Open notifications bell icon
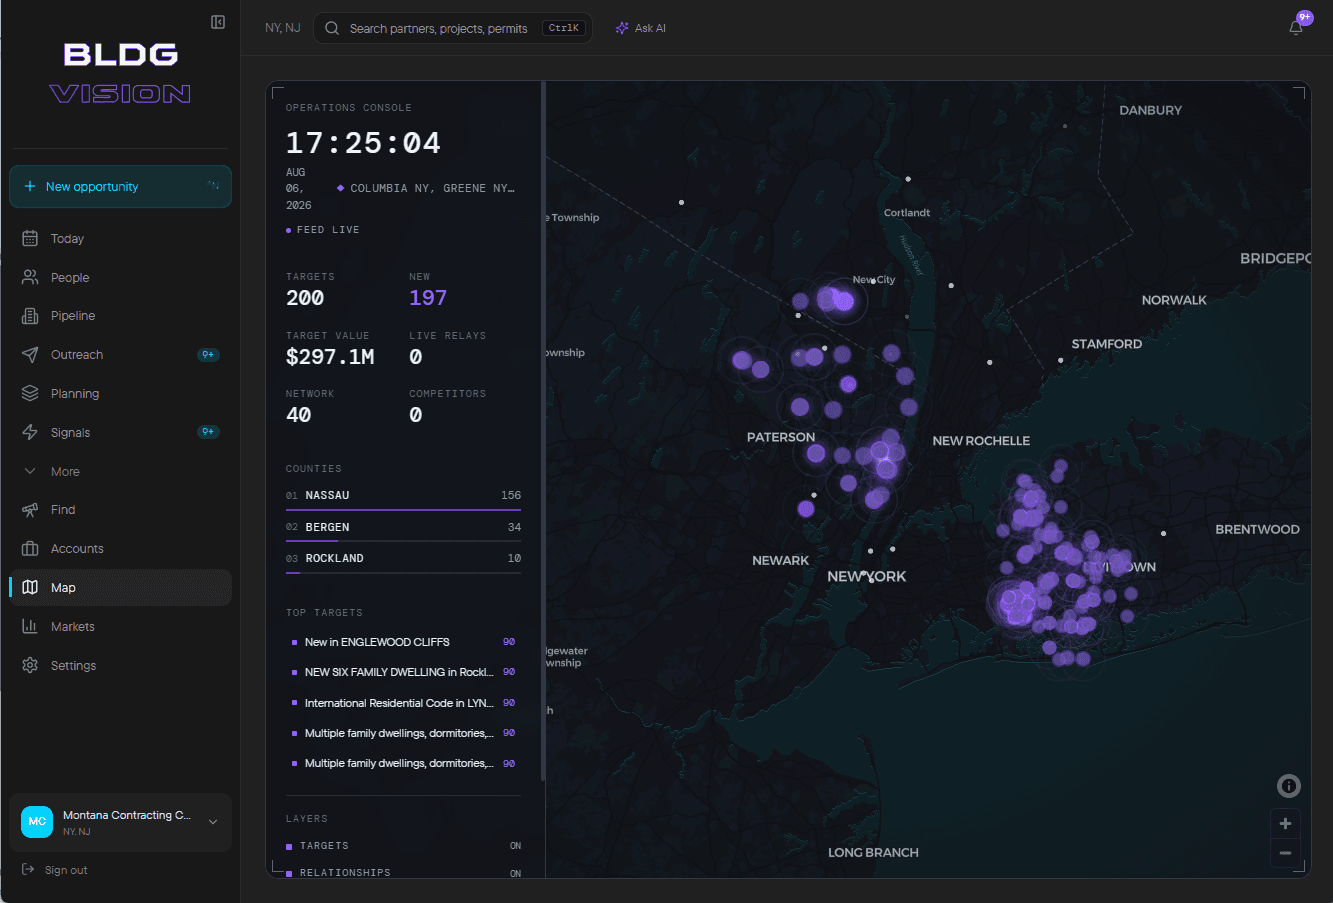1333x903 pixels. point(1296,28)
